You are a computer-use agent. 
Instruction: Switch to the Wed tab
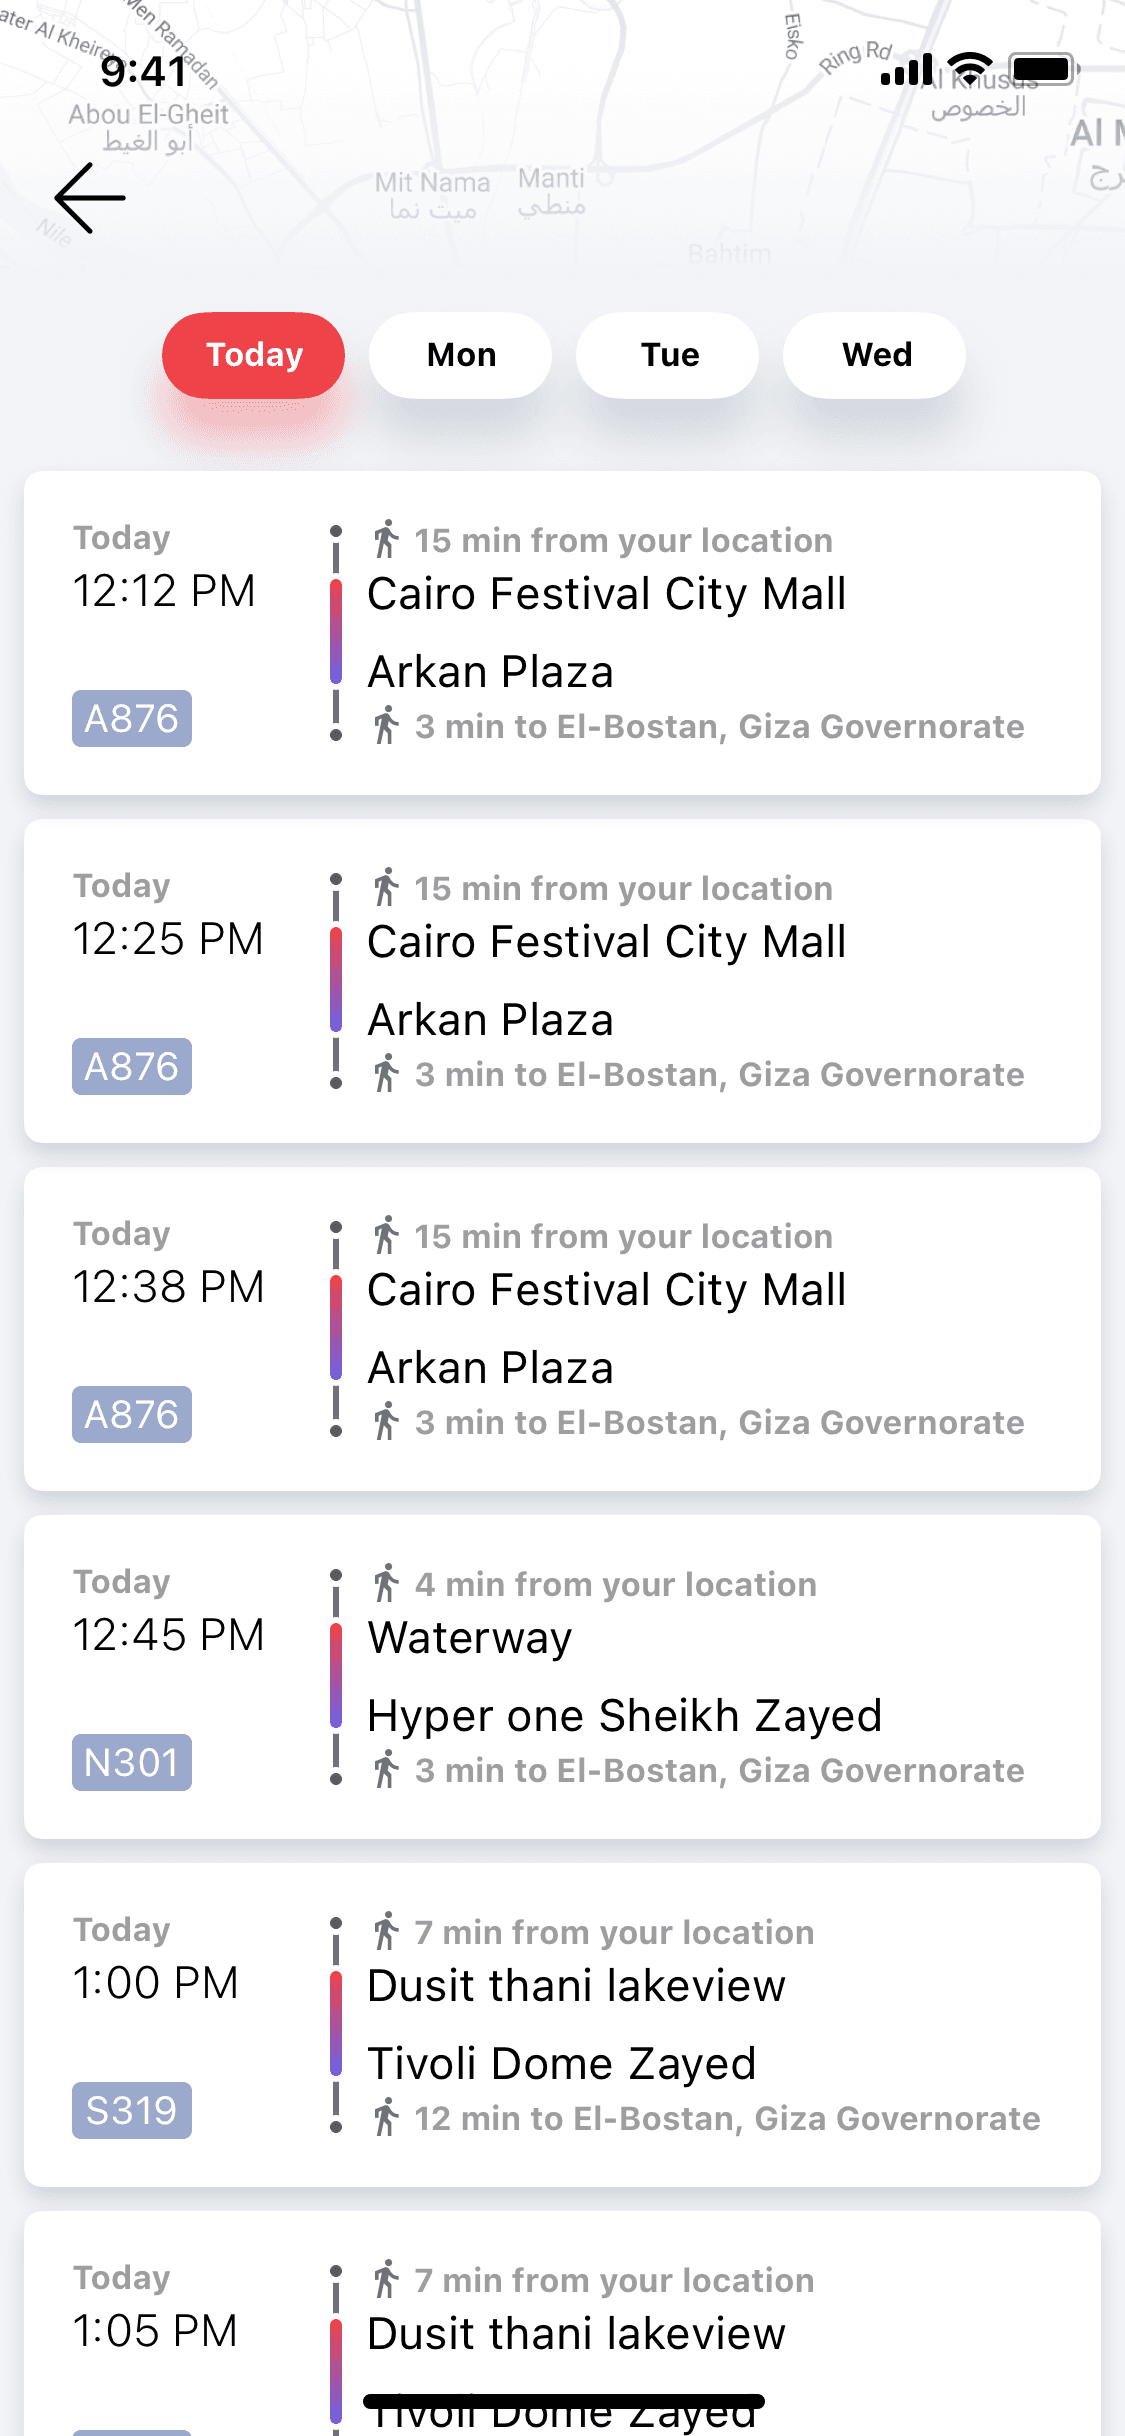(875, 355)
